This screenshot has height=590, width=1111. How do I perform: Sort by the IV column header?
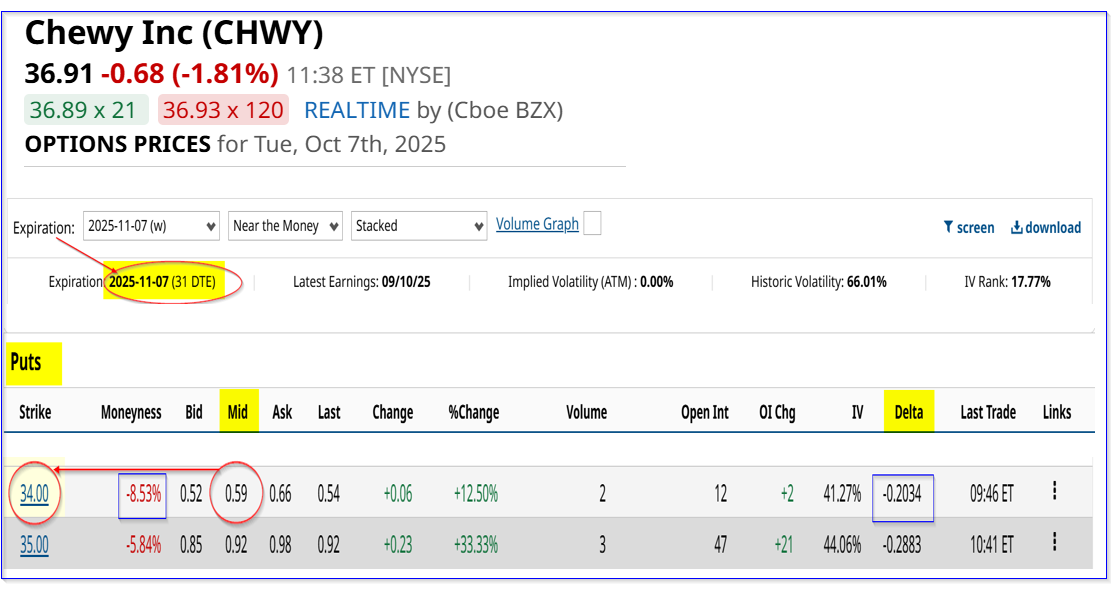point(857,412)
